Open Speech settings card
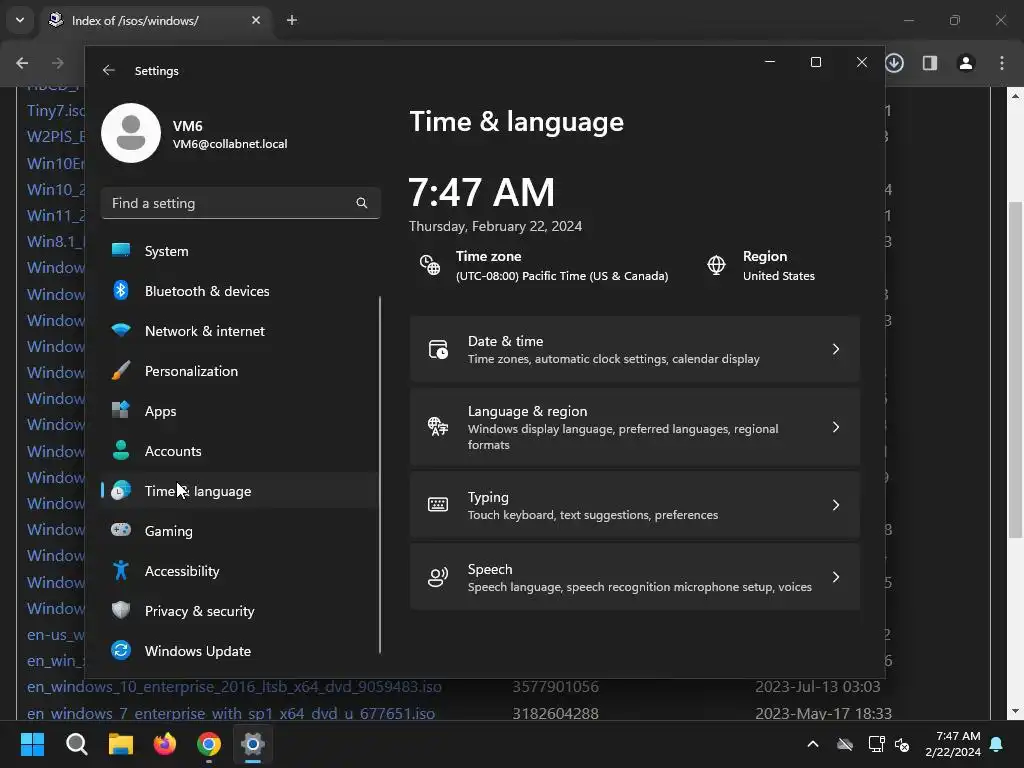This screenshot has width=1024, height=768. [x=634, y=577]
